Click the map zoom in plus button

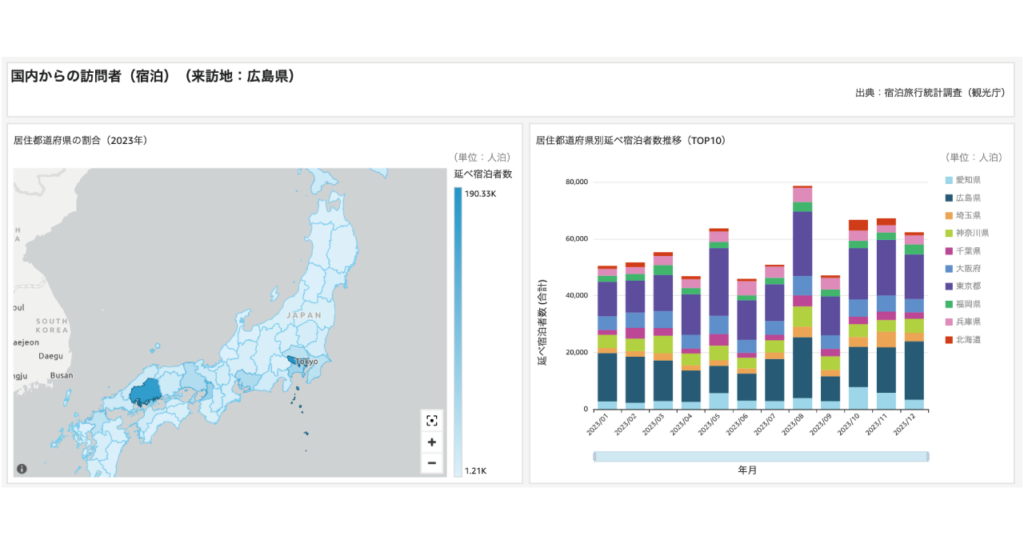pos(432,442)
